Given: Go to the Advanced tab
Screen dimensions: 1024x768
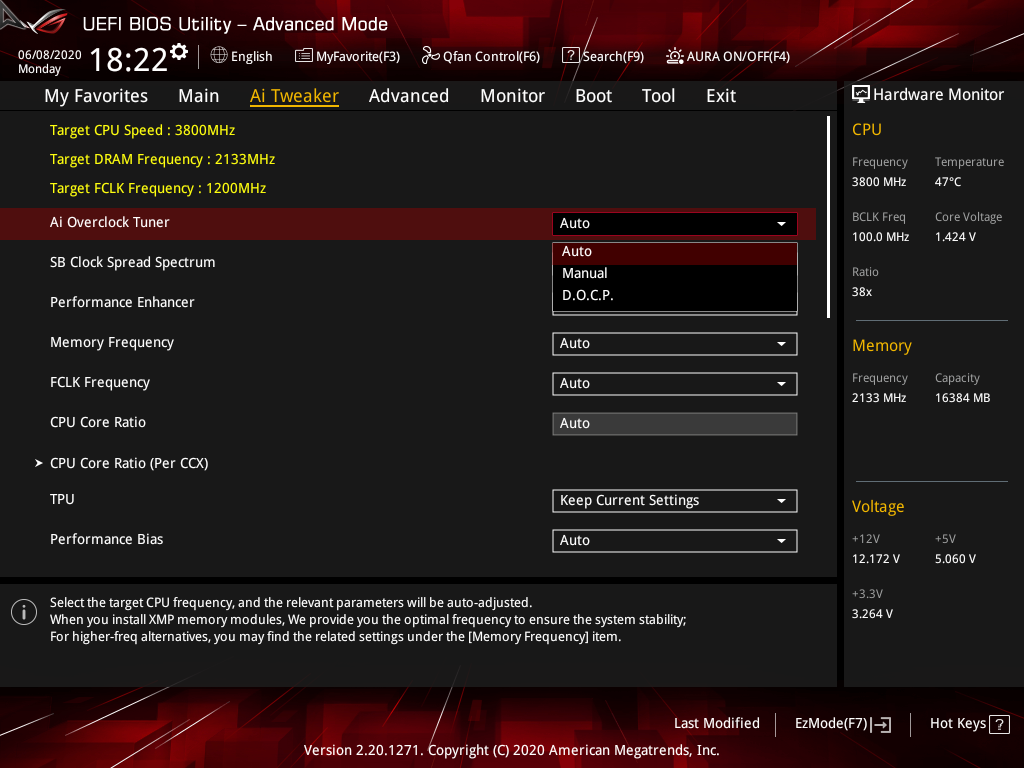Looking at the screenshot, I should [x=409, y=96].
